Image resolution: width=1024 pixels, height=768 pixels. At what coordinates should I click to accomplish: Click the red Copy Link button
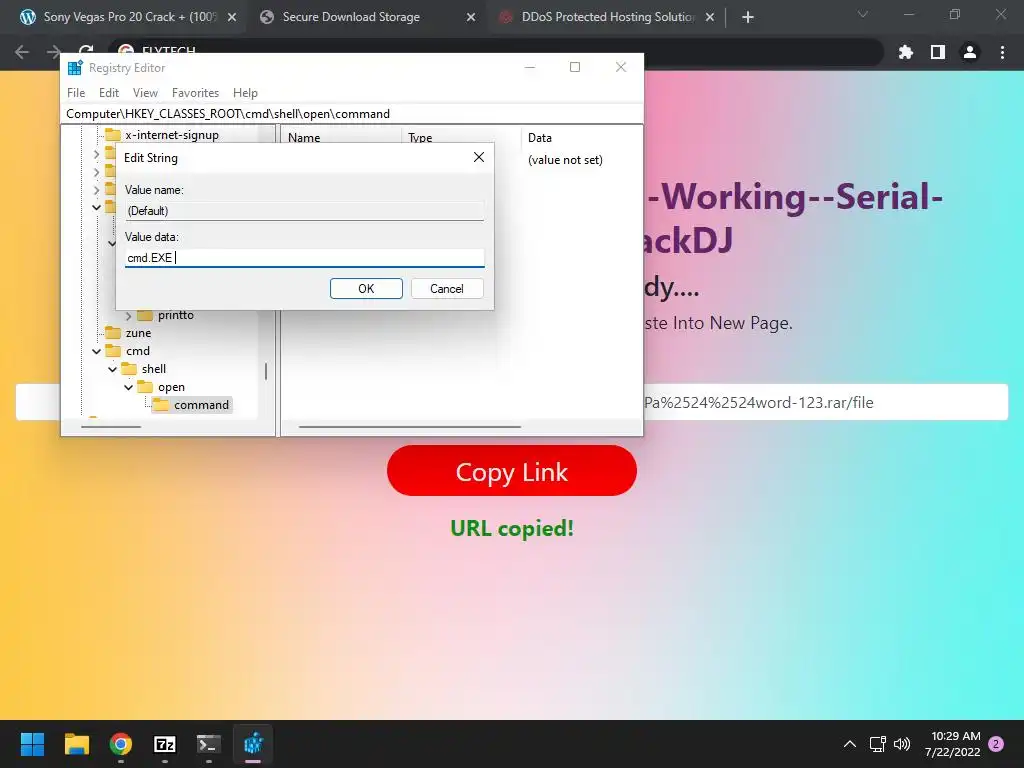click(511, 471)
